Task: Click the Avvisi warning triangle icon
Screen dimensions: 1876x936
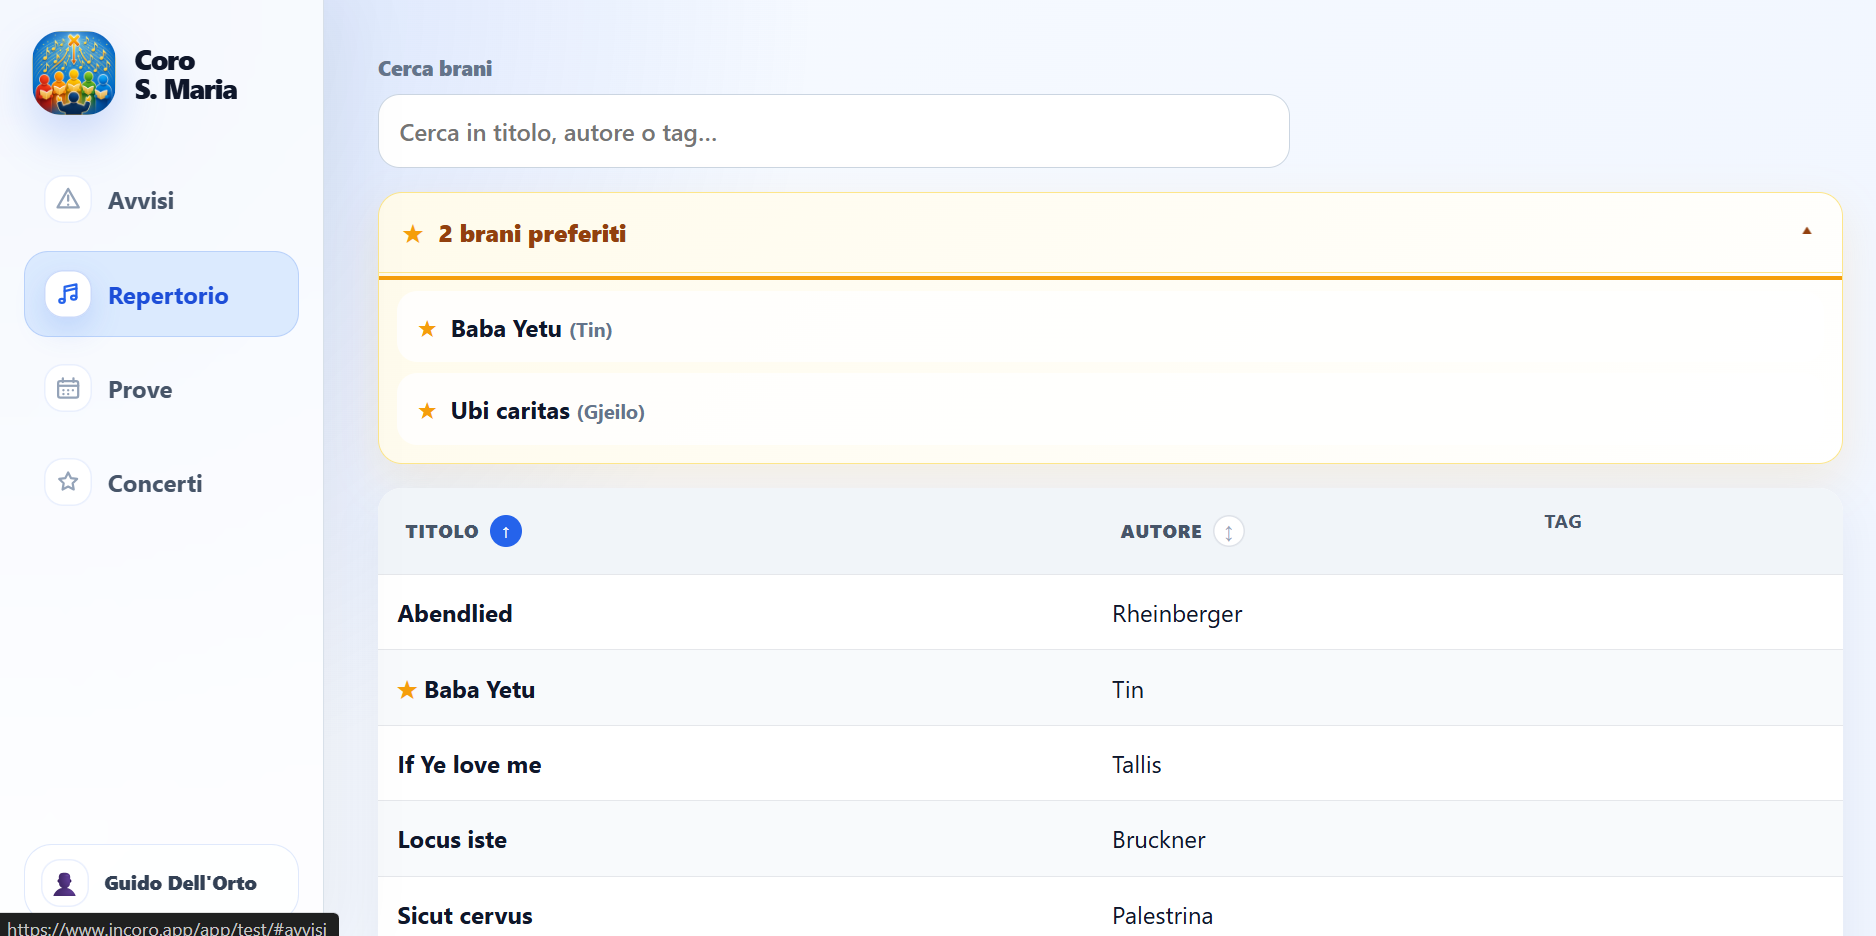Action: coord(68,199)
